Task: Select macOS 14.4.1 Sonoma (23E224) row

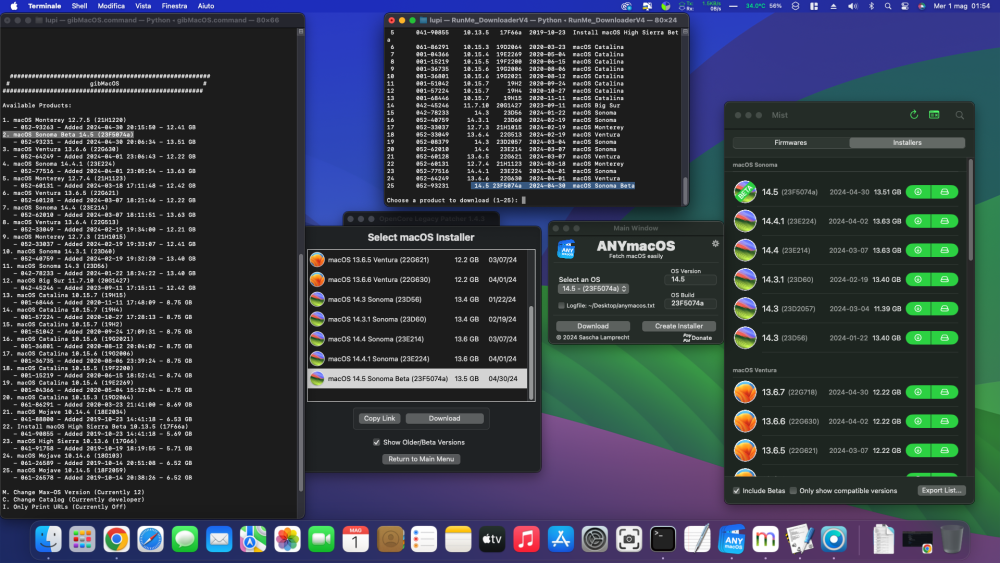Action: (x=418, y=359)
